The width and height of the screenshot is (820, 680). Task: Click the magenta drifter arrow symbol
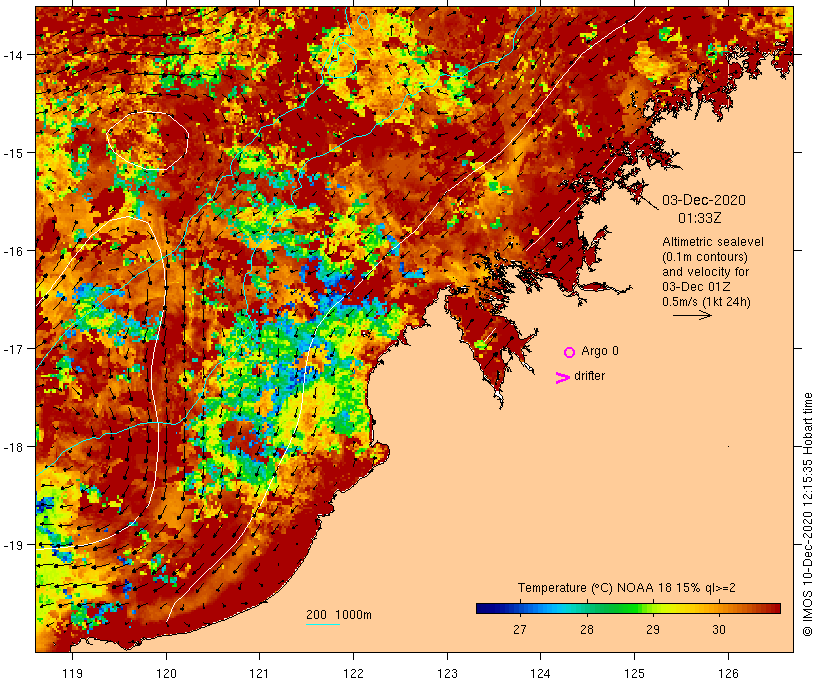[x=562, y=378]
